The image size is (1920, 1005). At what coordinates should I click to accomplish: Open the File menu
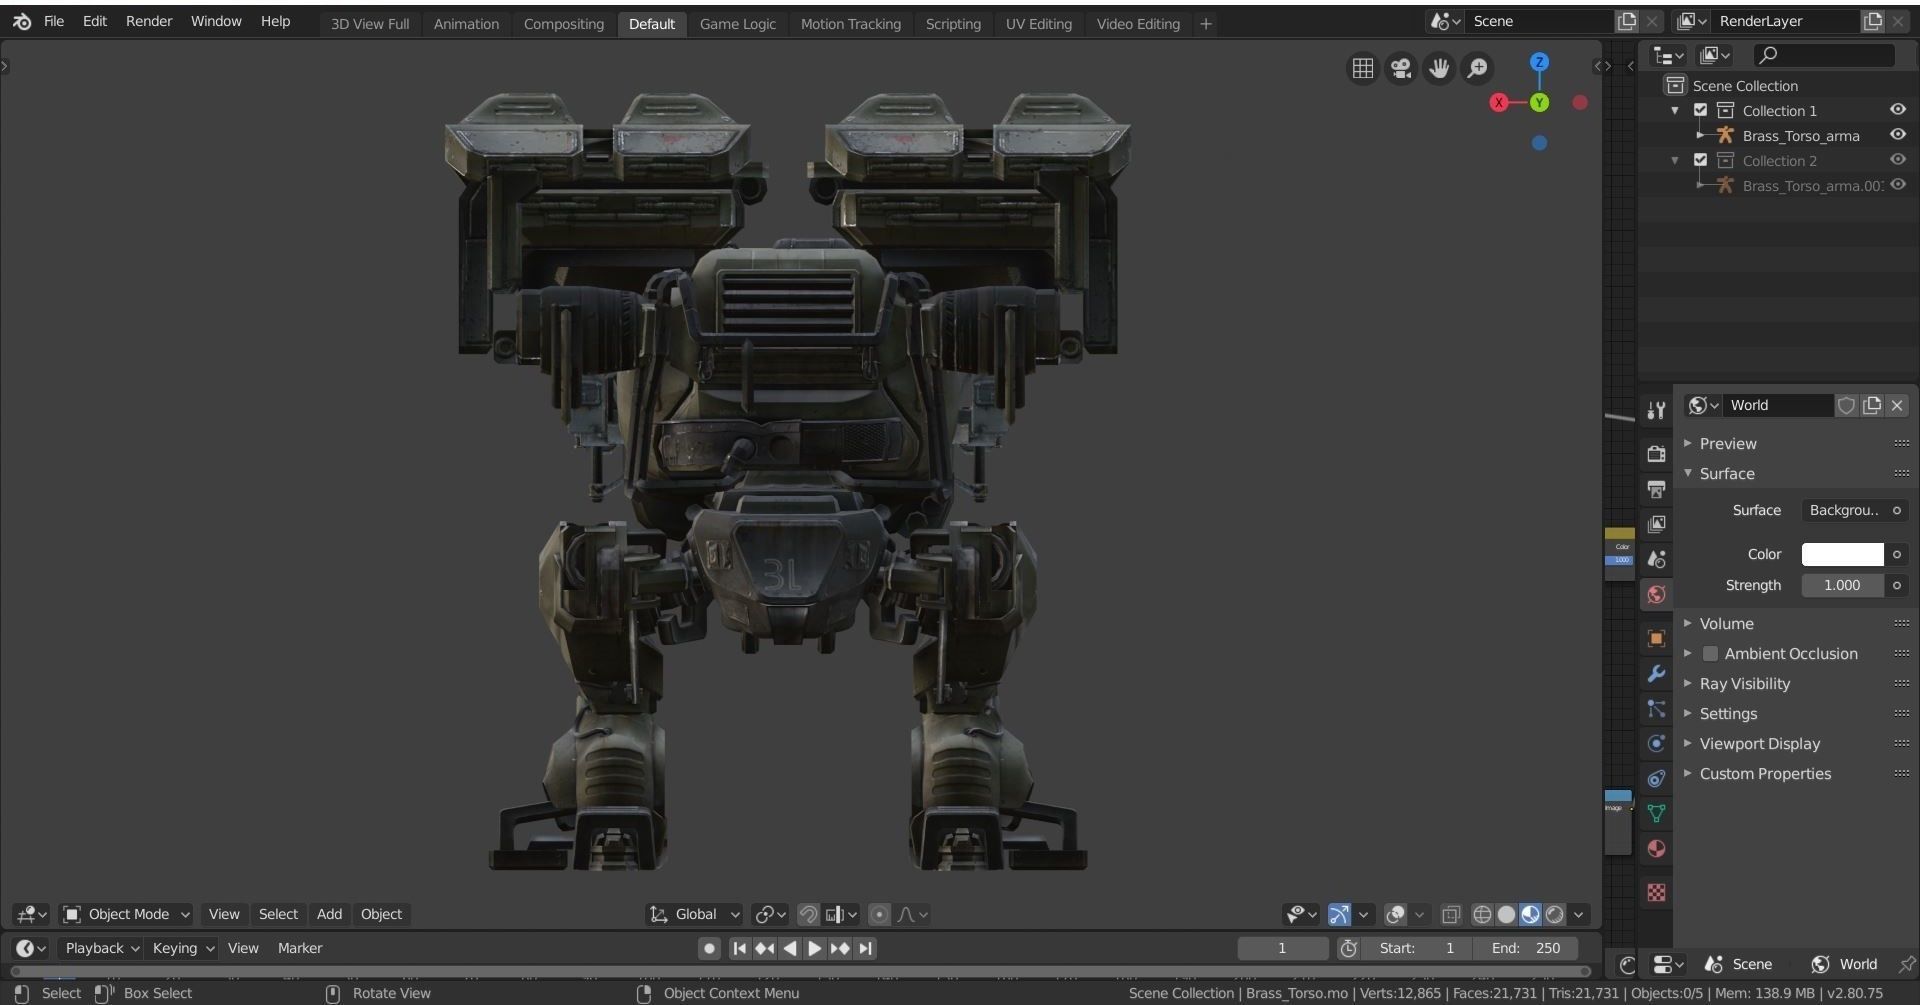[x=54, y=21]
